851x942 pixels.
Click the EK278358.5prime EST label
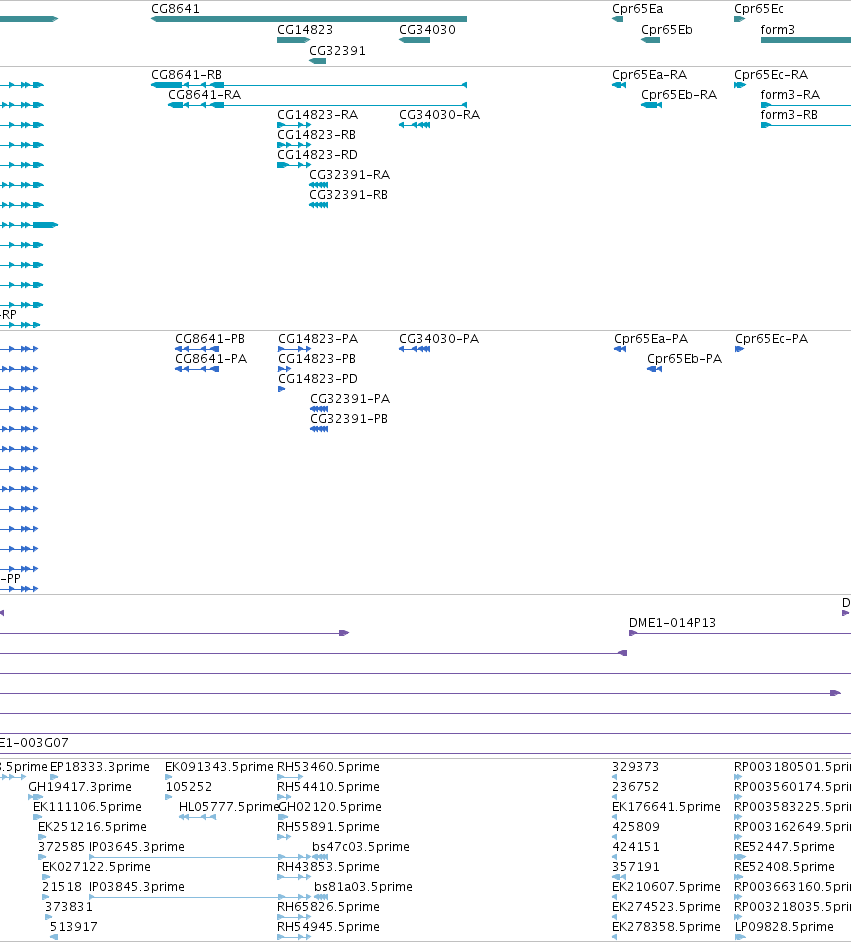pyautogui.click(x=666, y=927)
